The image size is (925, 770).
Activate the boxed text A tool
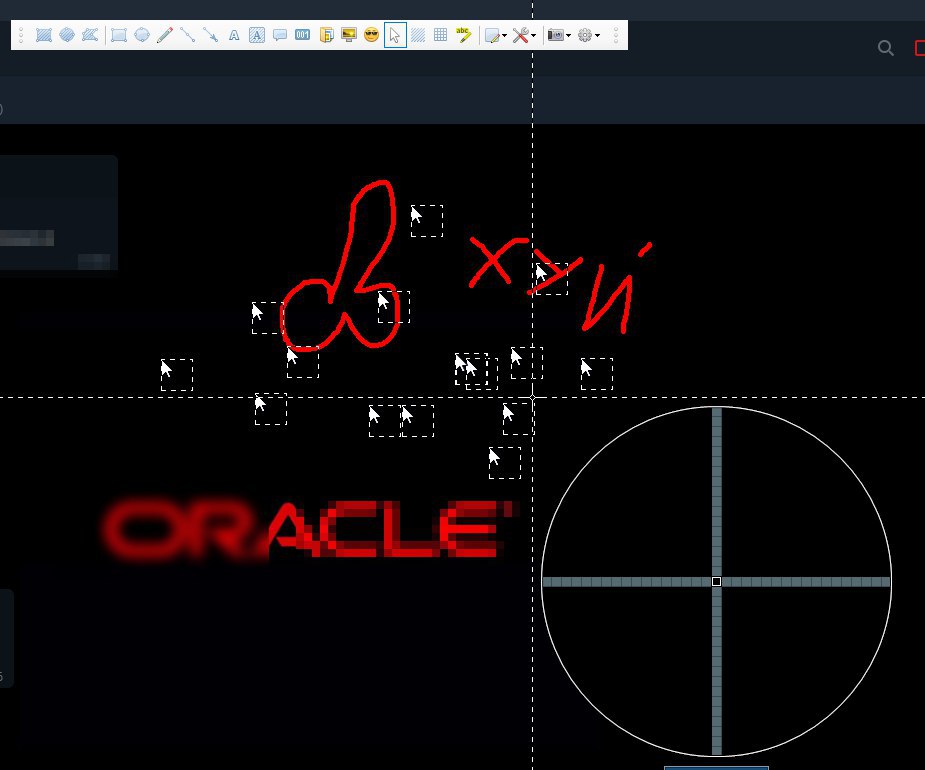(257, 35)
